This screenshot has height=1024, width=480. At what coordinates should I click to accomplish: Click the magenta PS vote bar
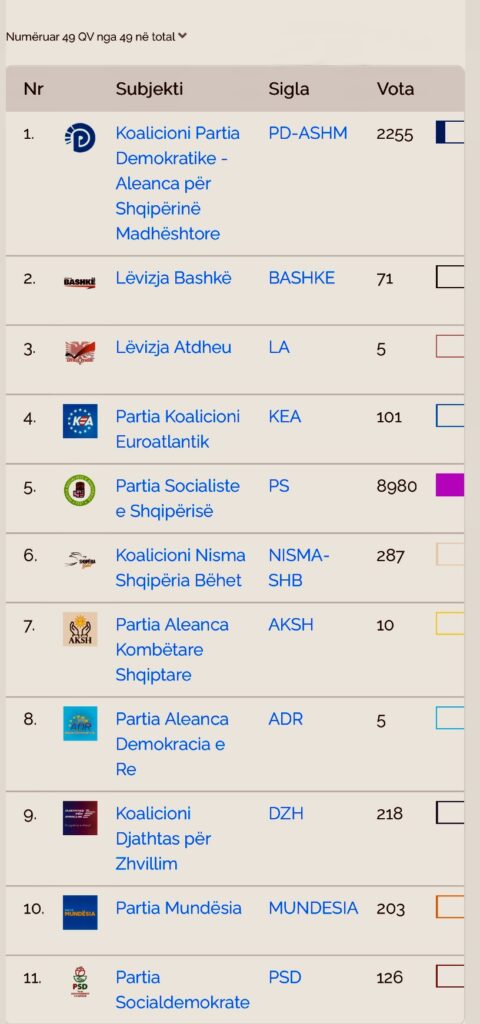[x=450, y=485]
